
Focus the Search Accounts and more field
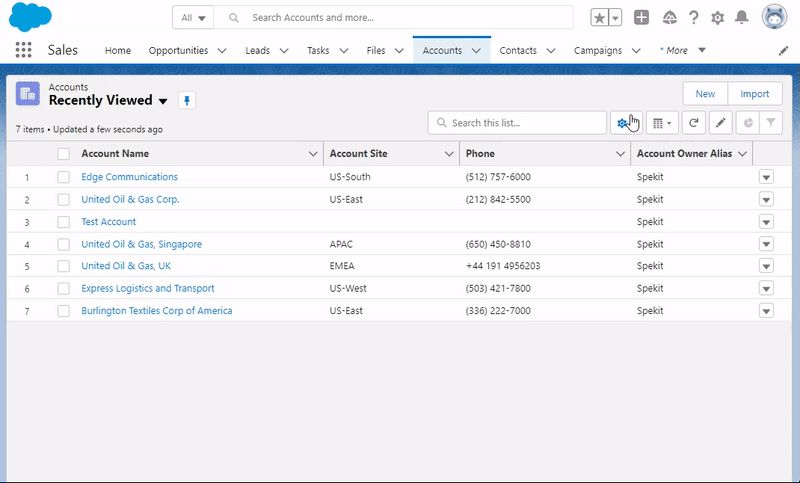393,18
